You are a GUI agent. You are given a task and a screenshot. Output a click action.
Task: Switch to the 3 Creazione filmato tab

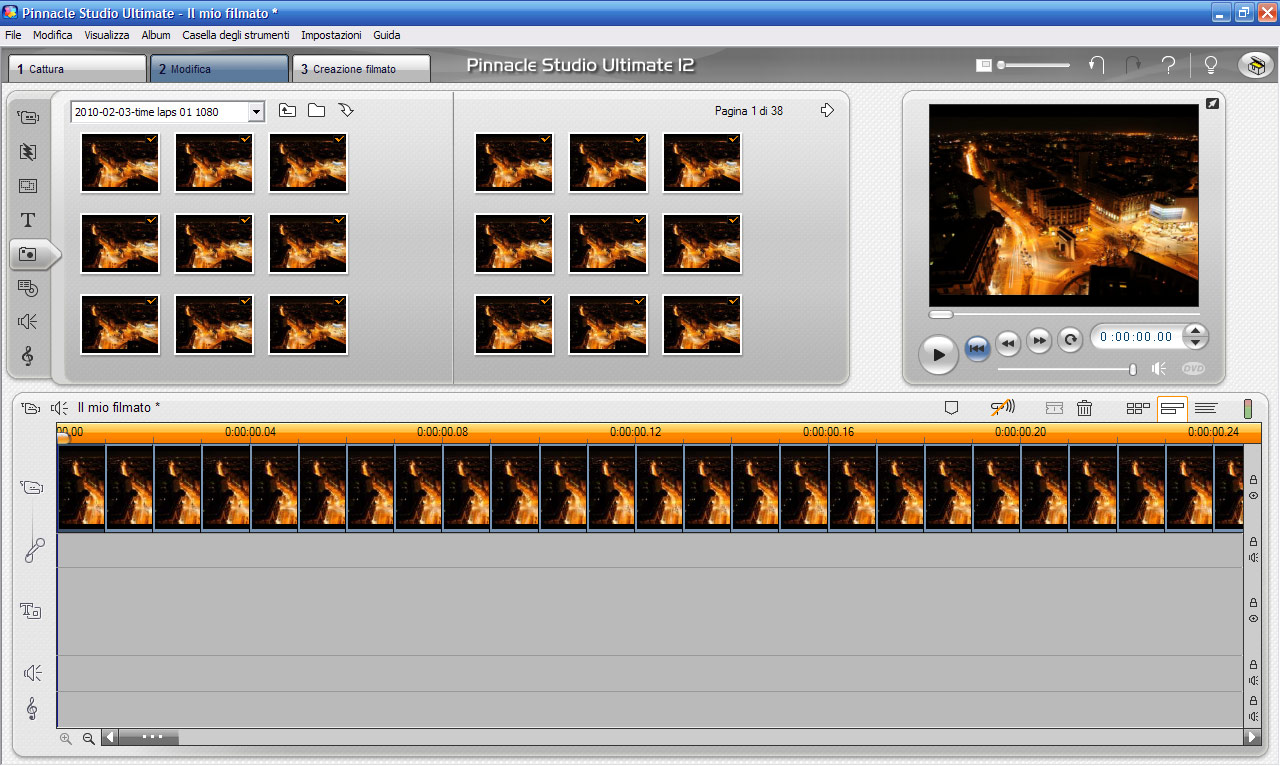coord(362,69)
